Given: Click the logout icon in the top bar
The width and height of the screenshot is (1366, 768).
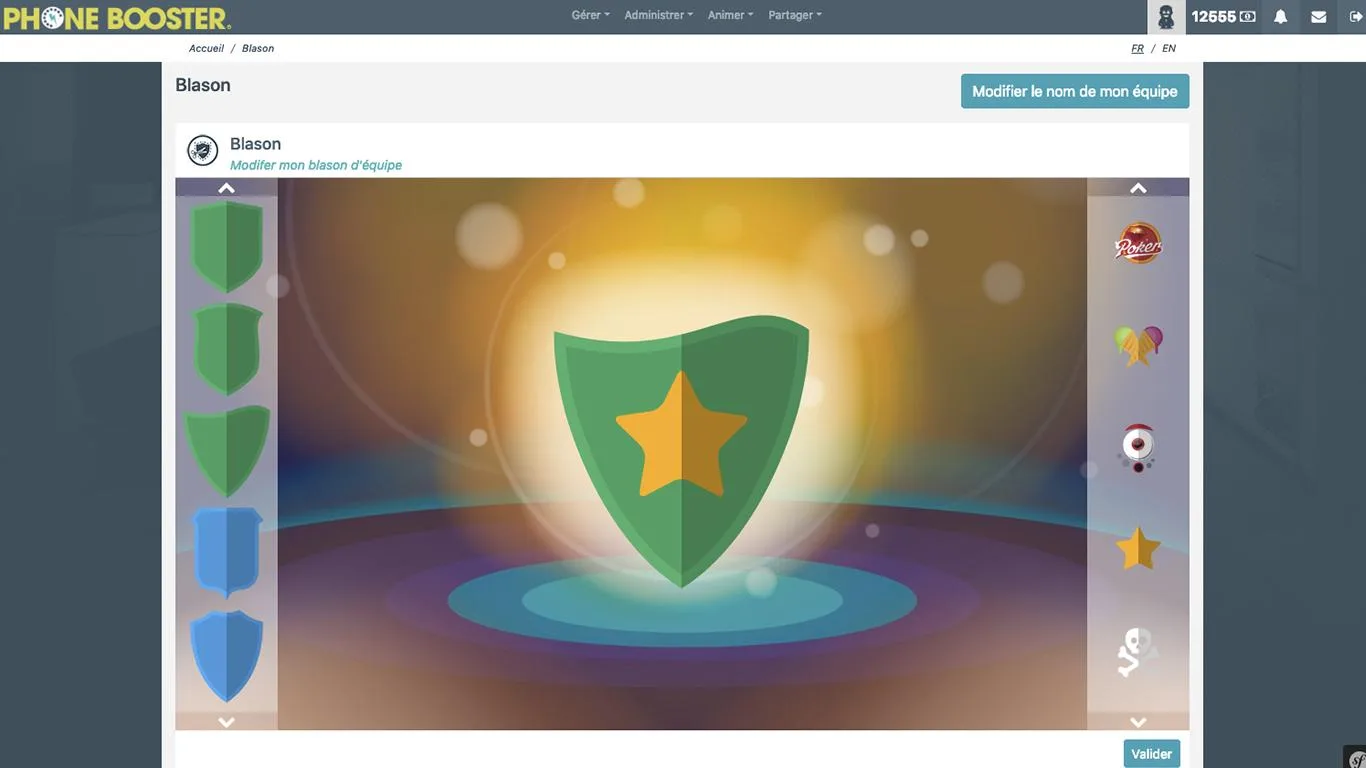Looking at the screenshot, I should click(1356, 17).
